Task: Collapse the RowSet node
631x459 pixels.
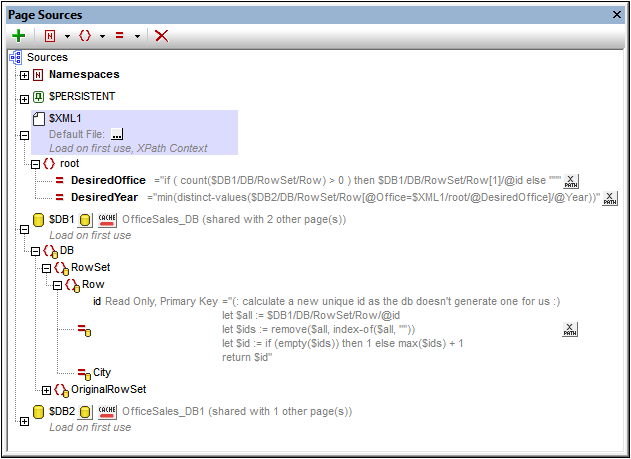Action: (46, 269)
